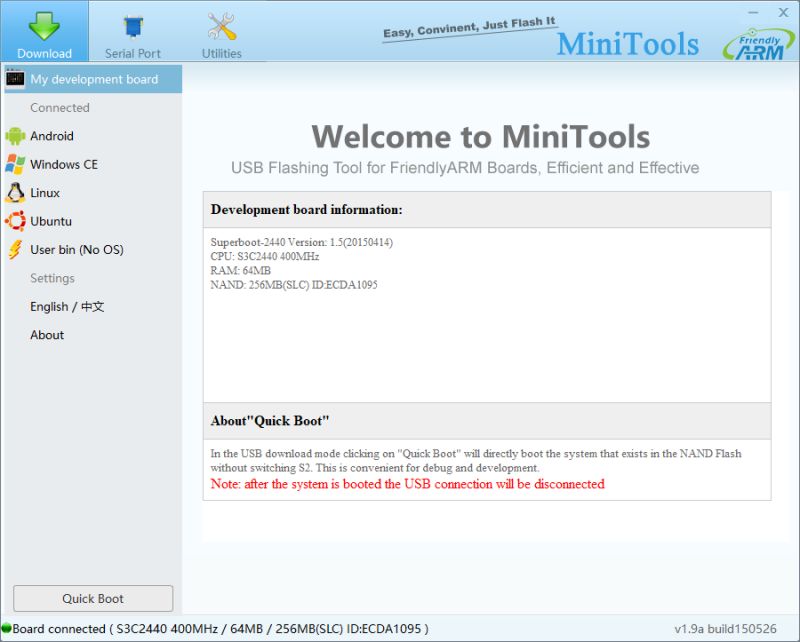The width and height of the screenshot is (800, 642).
Task: Minimize the MiniTools window
Action: pyautogui.click(x=754, y=12)
